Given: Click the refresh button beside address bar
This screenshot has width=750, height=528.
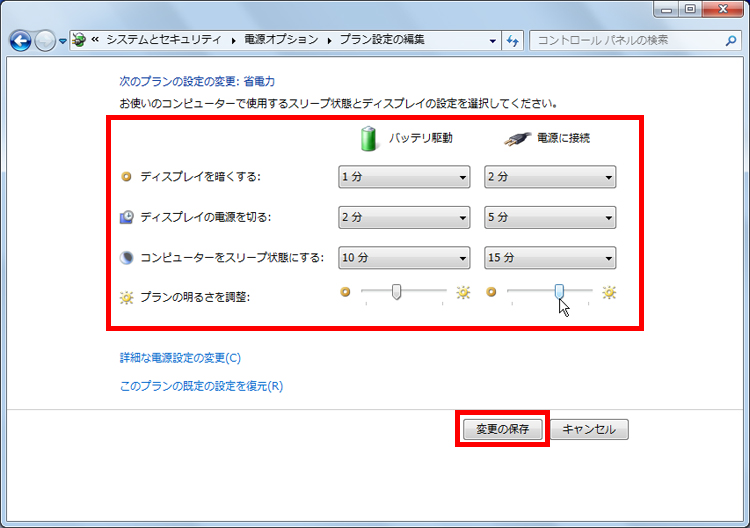Looking at the screenshot, I should point(513,41).
